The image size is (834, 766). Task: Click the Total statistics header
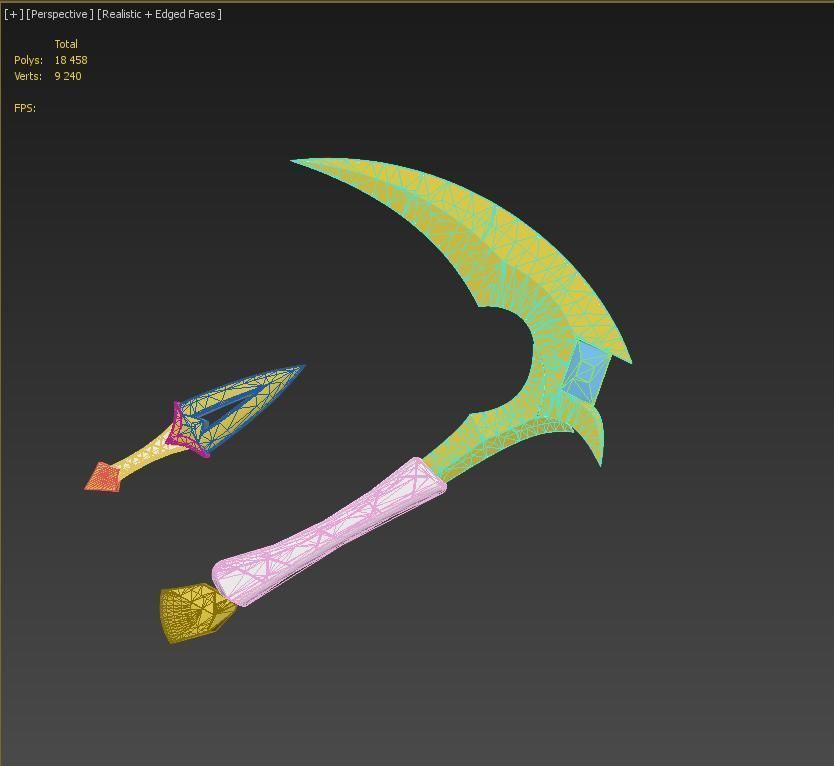tap(66, 44)
